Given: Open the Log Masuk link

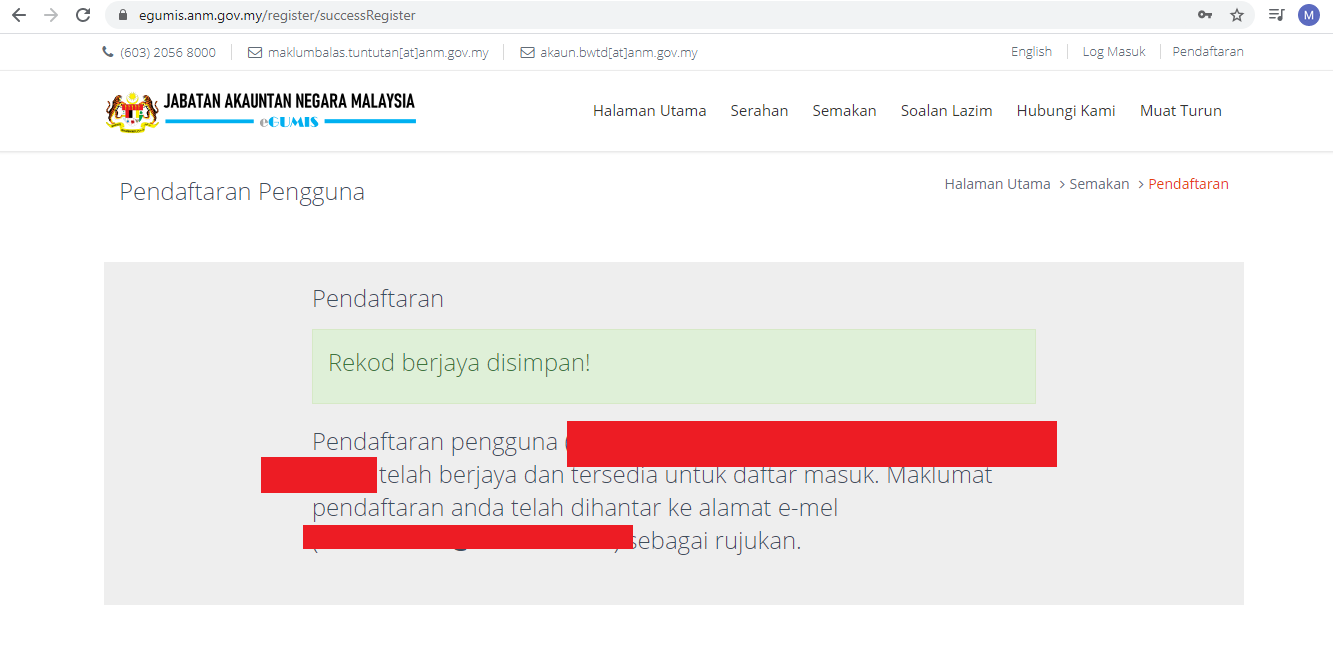Looking at the screenshot, I should point(1114,52).
